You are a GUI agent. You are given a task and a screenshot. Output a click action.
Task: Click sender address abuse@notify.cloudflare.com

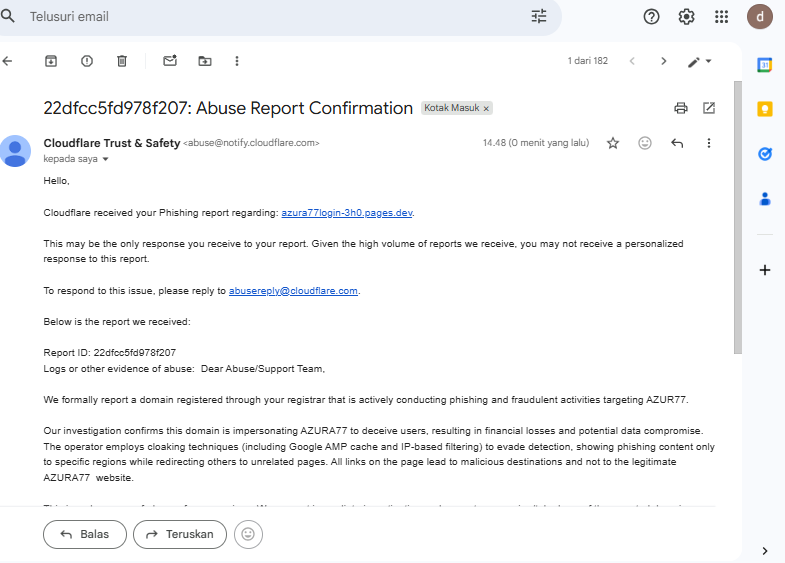pos(251,143)
